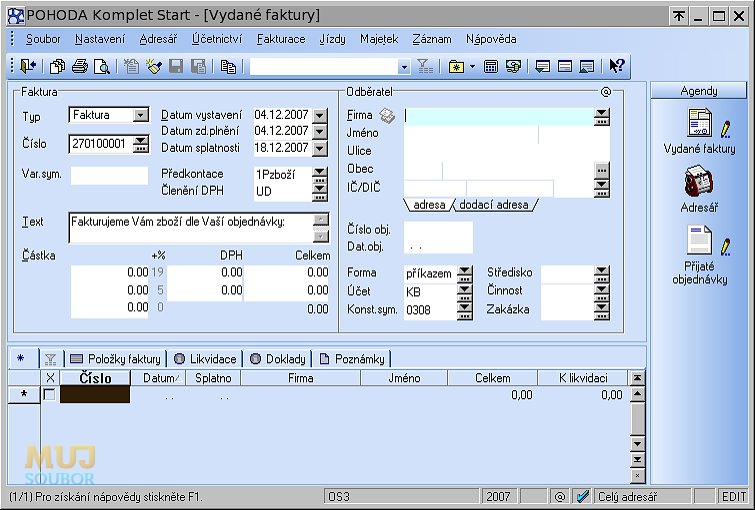Open the Soubor menu

click(x=43, y=39)
